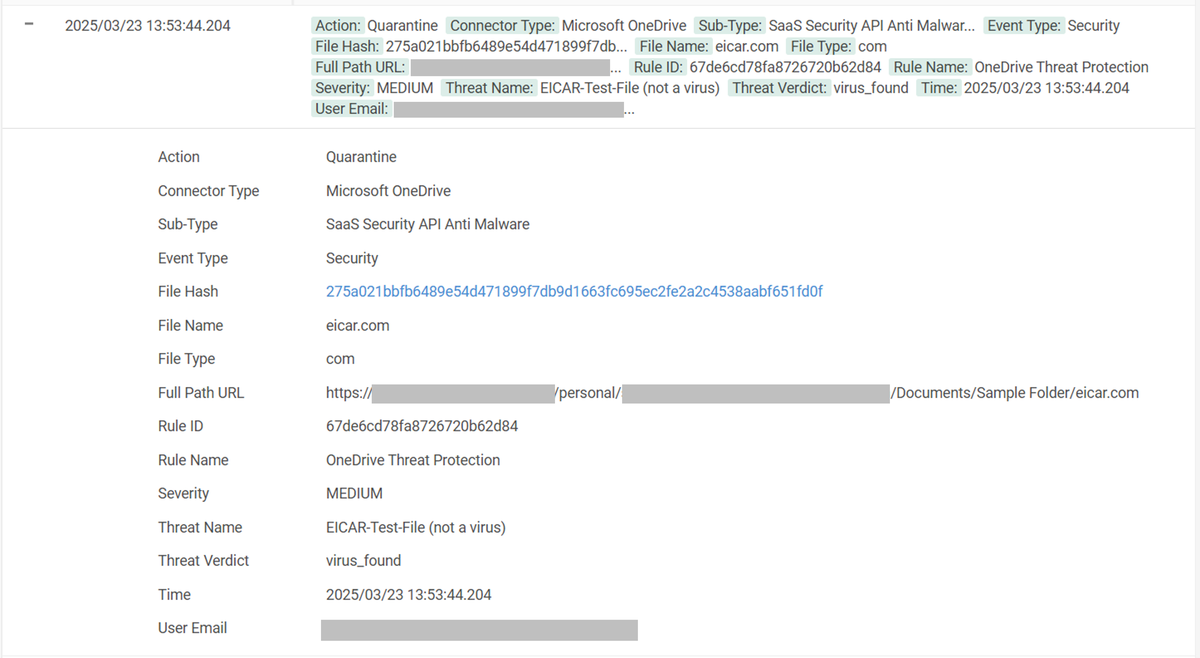Select the 'OneDrive Threat Protection' value in details
The width and height of the screenshot is (1200, 658).
point(413,460)
